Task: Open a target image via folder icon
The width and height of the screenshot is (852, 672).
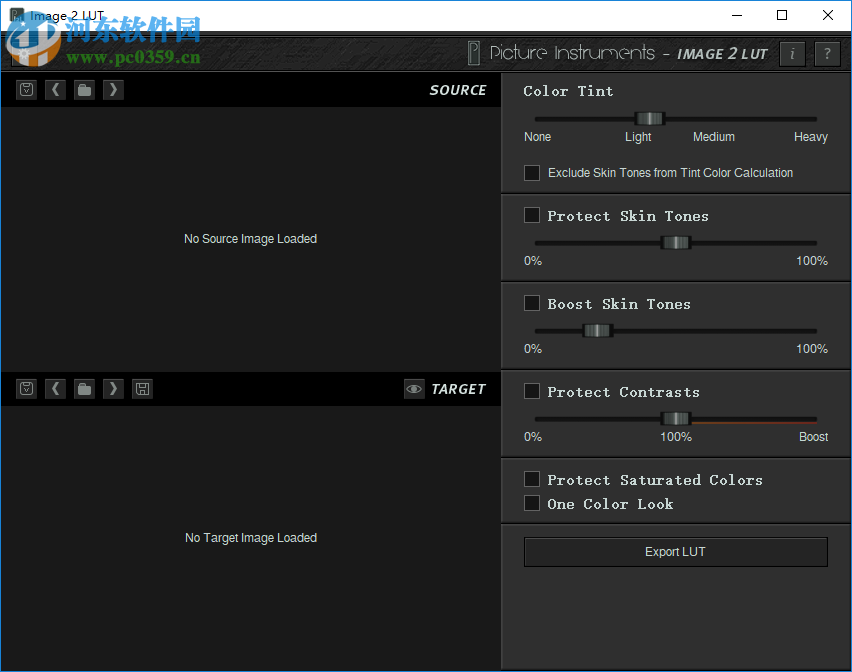Action: [x=84, y=388]
